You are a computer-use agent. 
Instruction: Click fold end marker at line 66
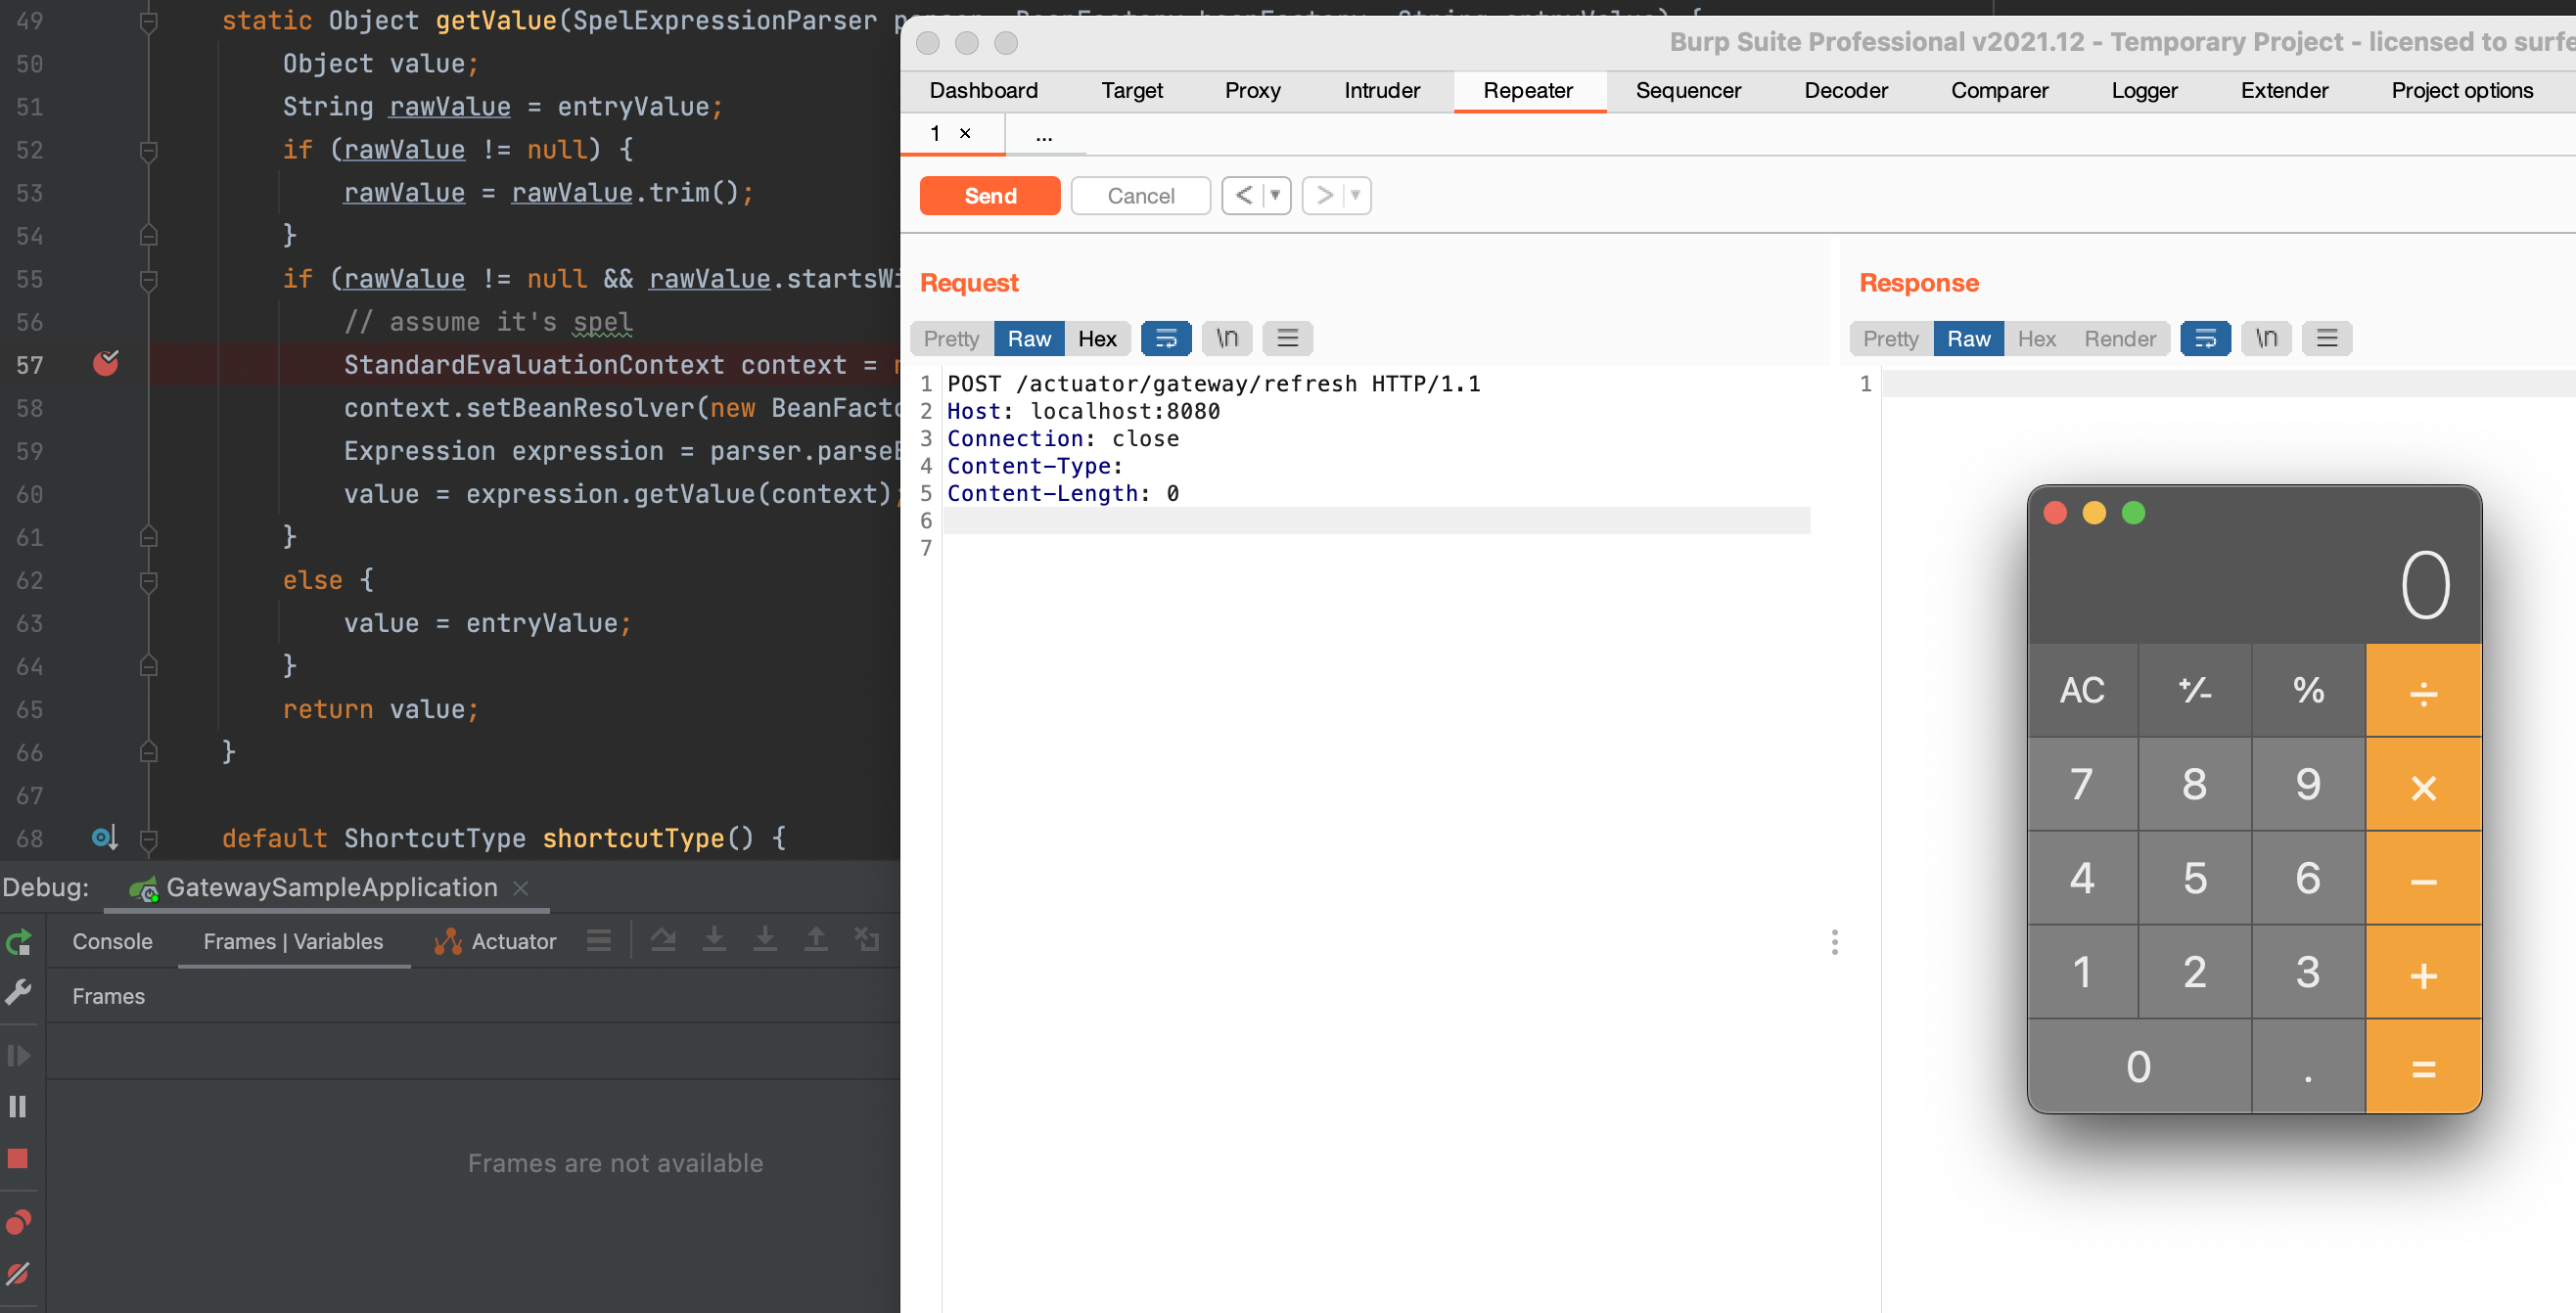pos(148,751)
